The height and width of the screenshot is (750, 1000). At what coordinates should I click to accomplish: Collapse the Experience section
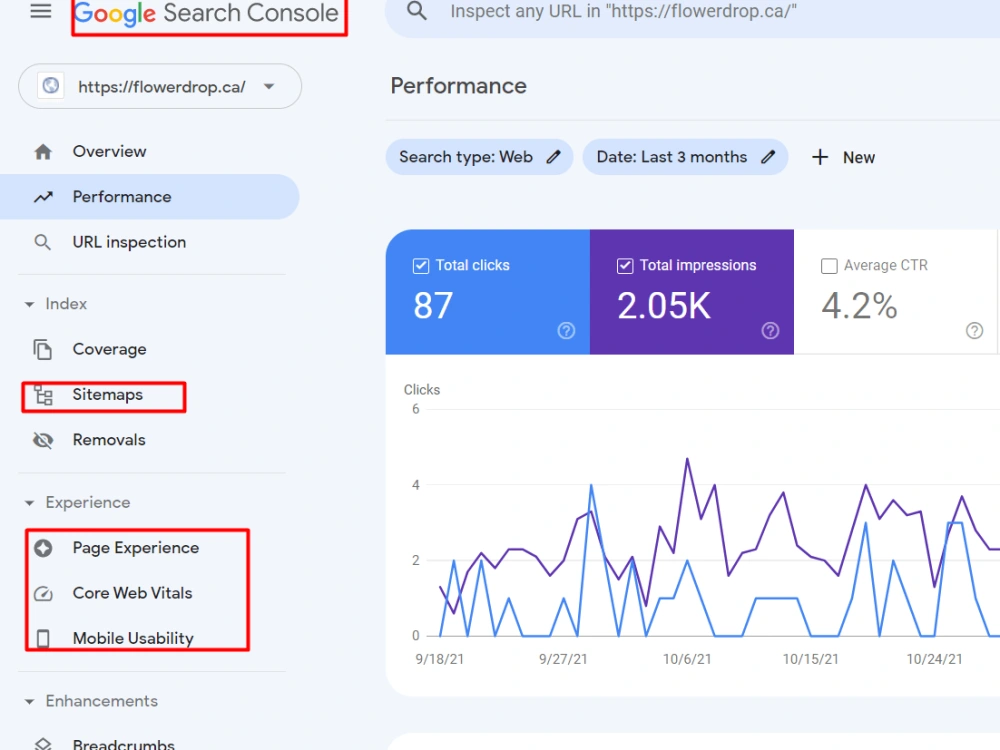[77, 503]
